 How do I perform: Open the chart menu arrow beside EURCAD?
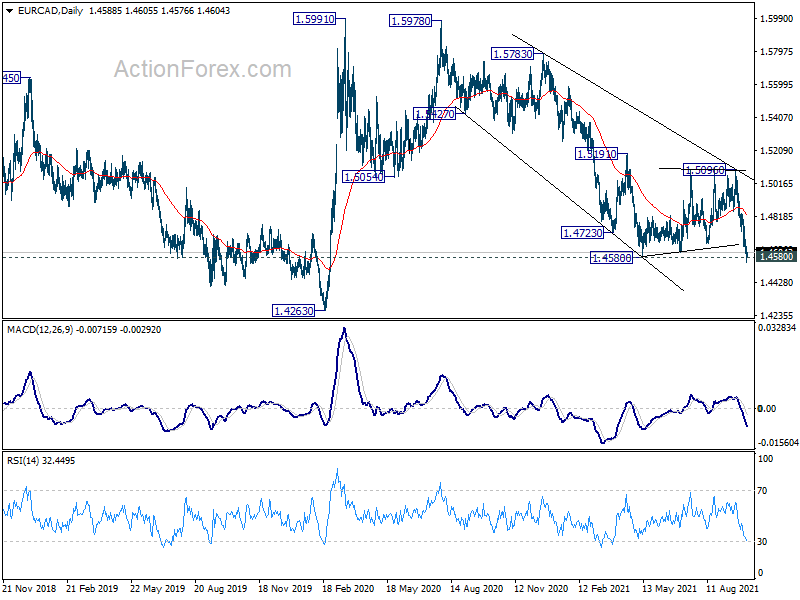[9, 11]
